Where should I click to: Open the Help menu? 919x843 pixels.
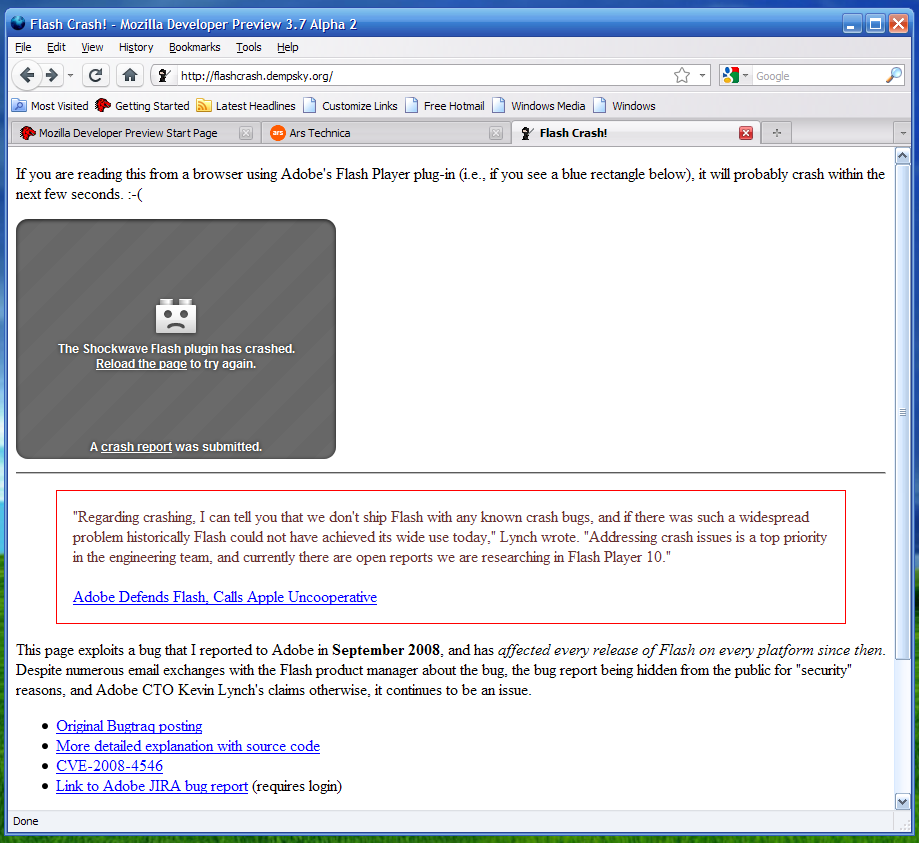[x=288, y=47]
